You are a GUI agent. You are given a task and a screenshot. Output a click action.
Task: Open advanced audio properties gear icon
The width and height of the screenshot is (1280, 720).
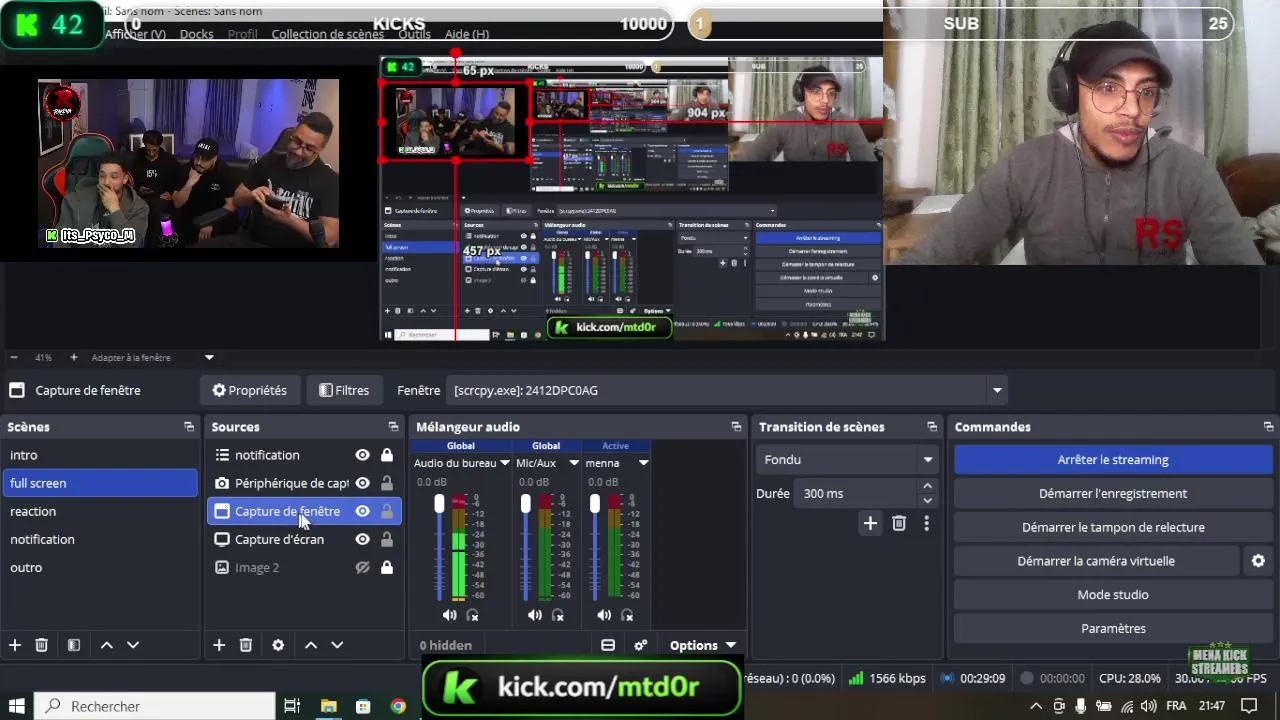(x=640, y=645)
